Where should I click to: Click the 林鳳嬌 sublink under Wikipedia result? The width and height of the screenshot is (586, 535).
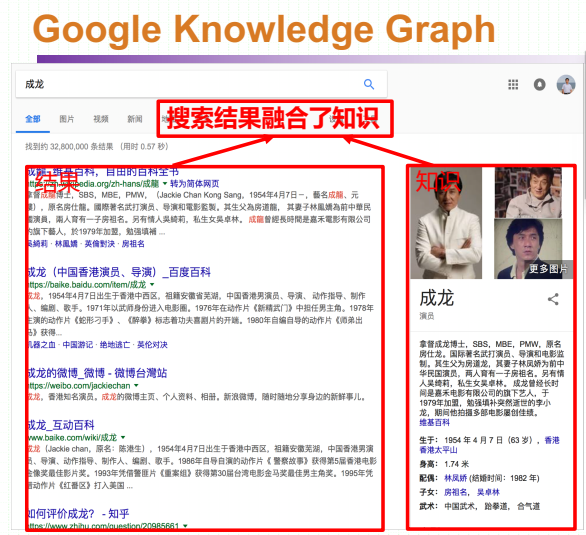[66, 244]
